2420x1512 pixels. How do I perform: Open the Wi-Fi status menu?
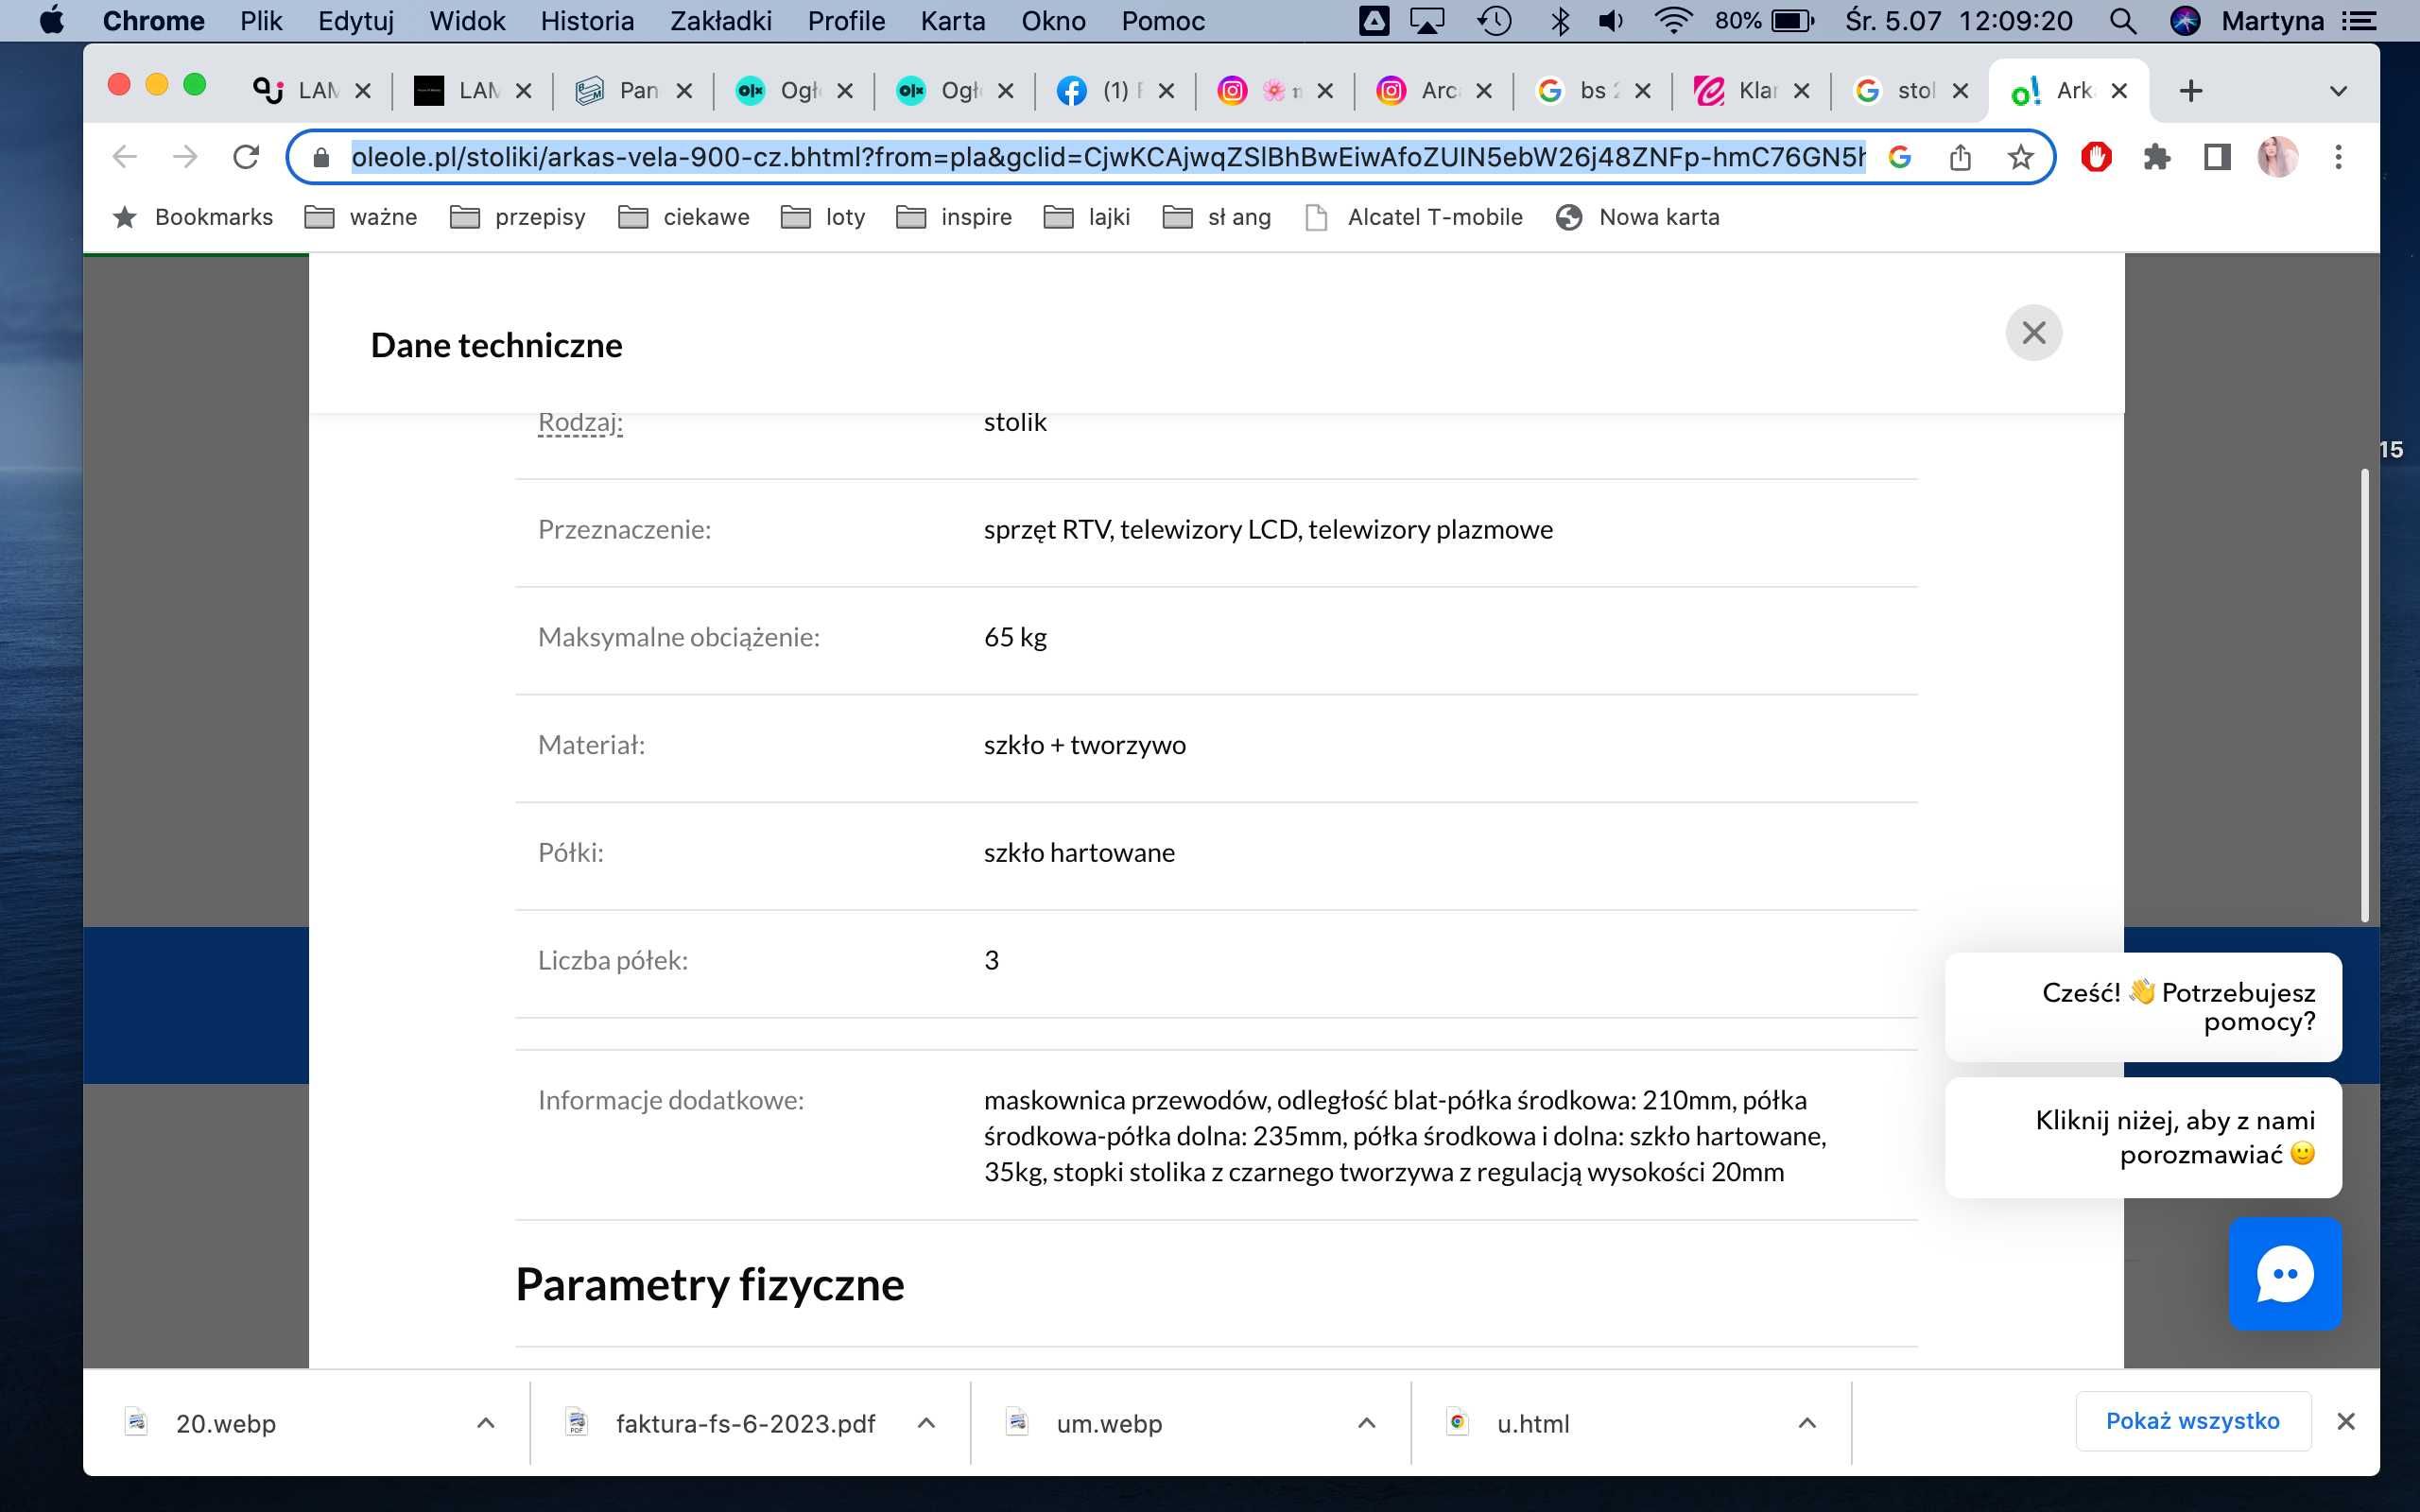point(1673,20)
